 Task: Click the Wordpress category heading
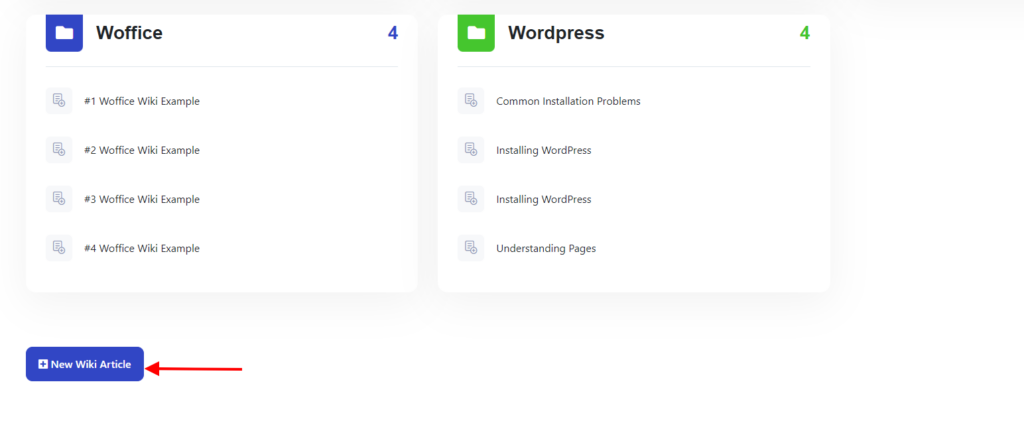pos(556,33)
